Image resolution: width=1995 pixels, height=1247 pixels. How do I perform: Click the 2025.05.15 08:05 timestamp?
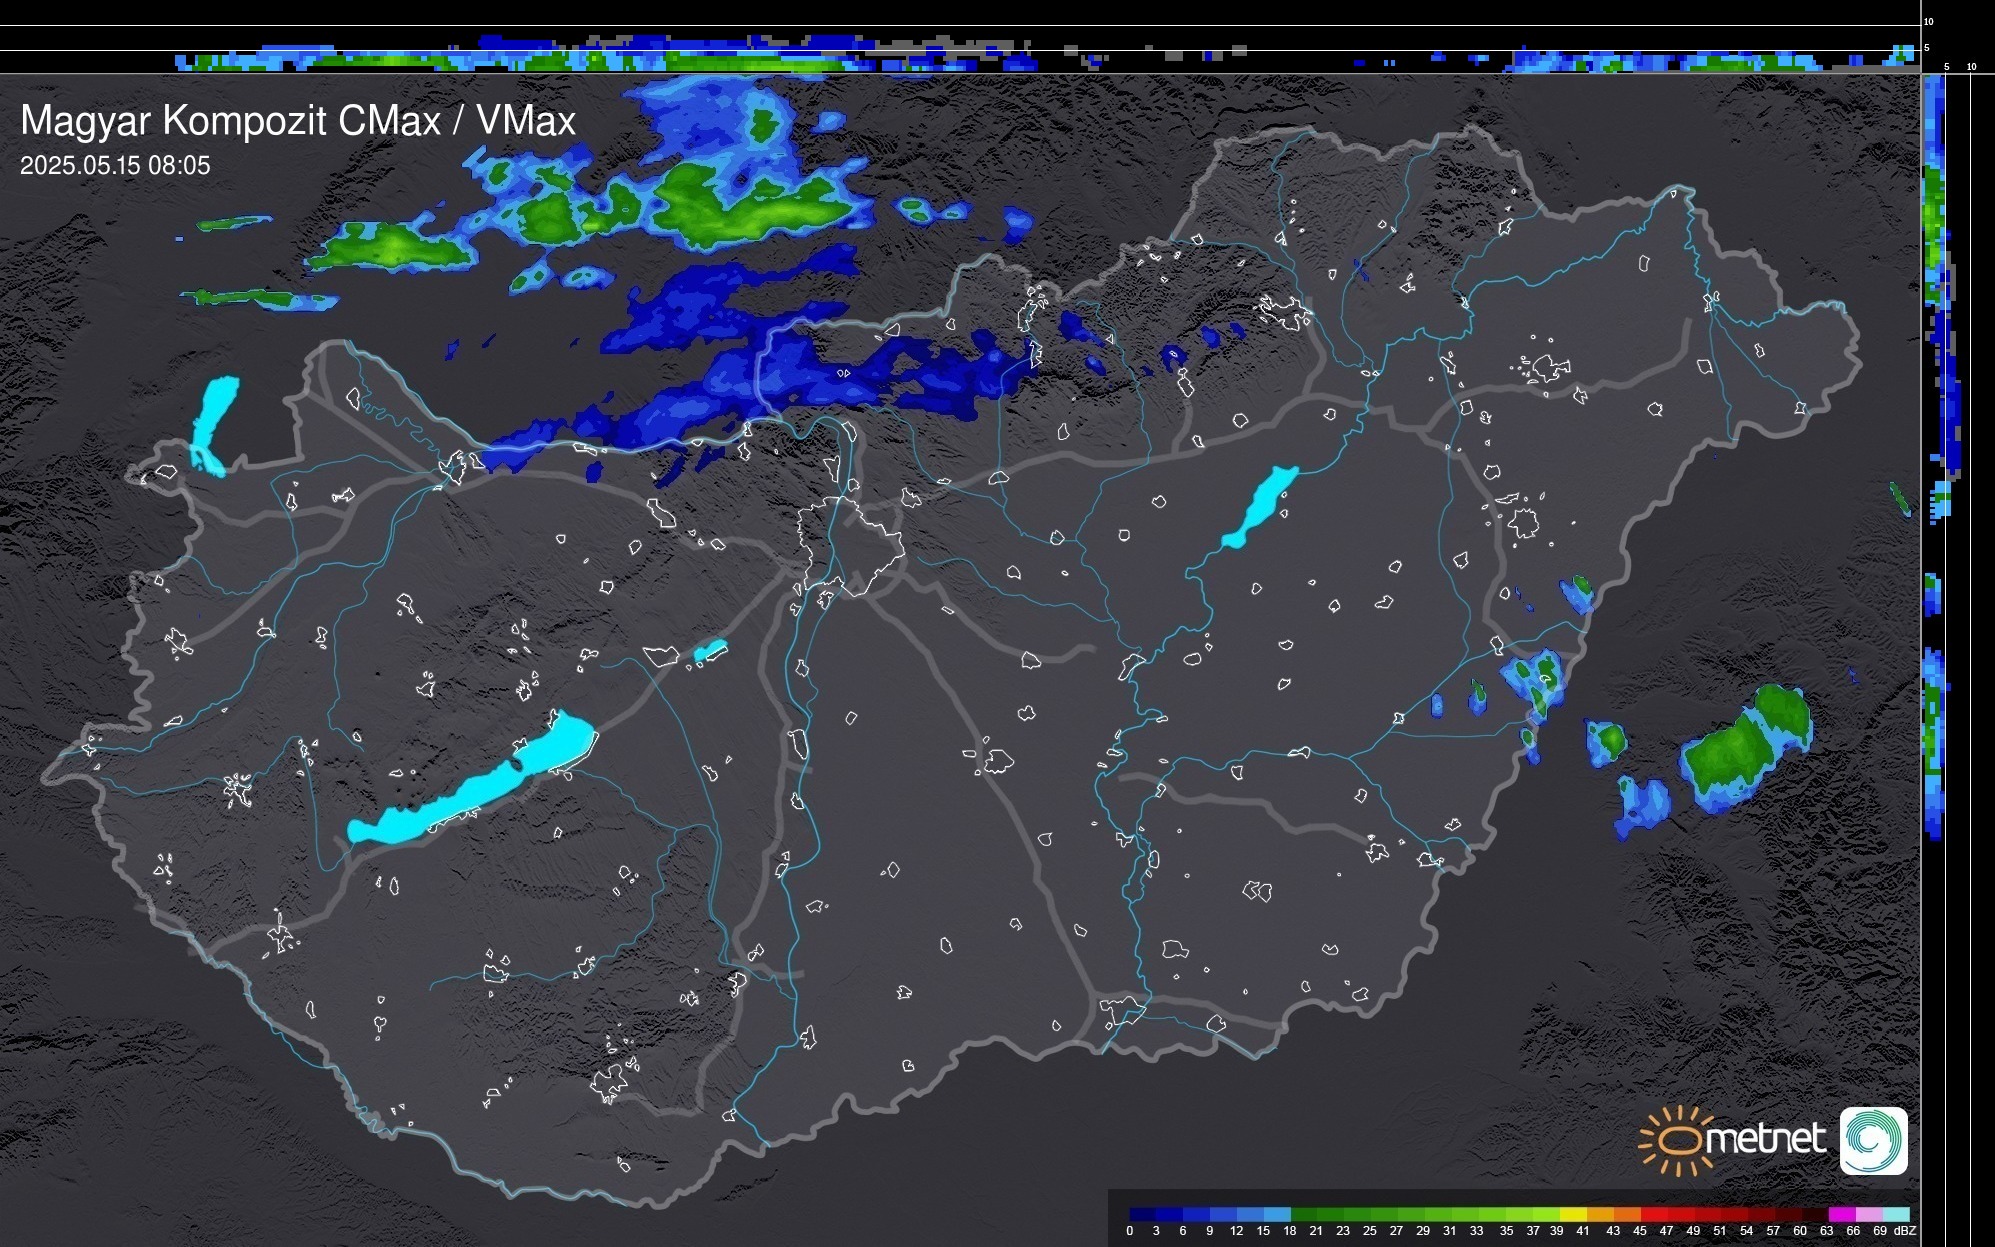115,166
